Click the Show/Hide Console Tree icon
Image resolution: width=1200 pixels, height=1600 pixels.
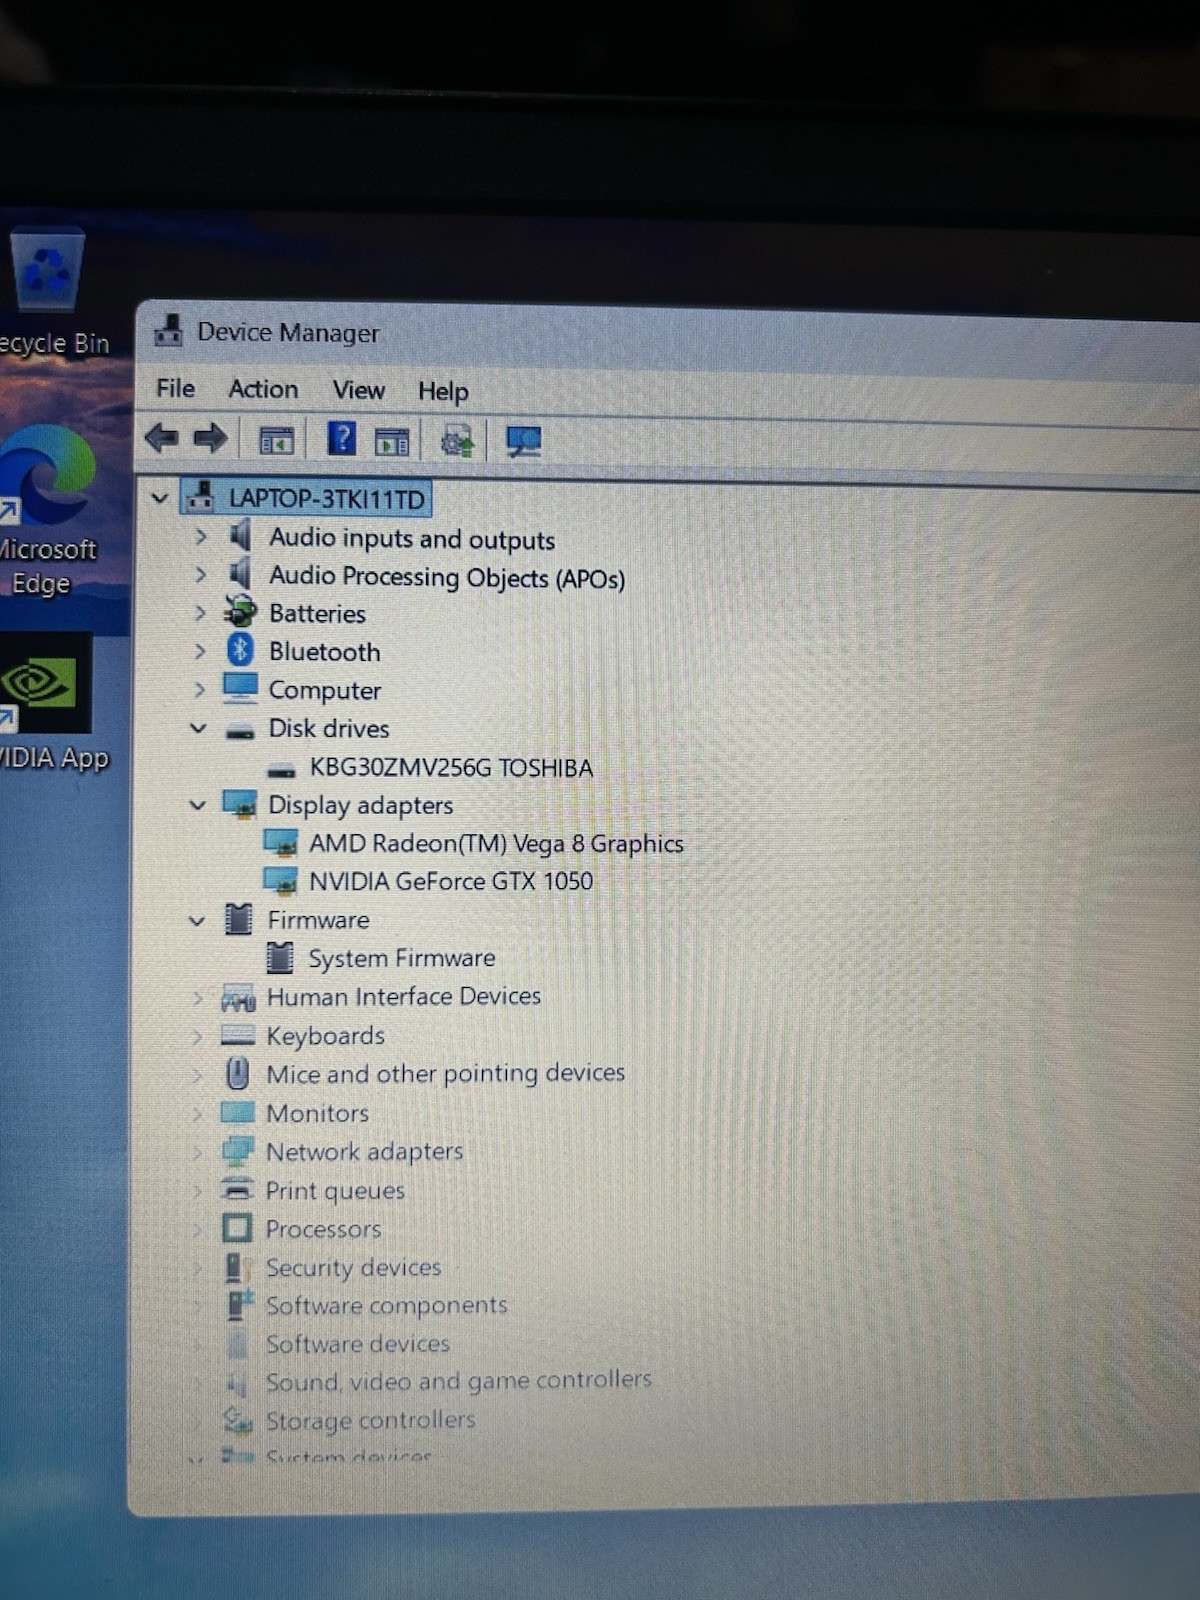click(x=277, y=440)
